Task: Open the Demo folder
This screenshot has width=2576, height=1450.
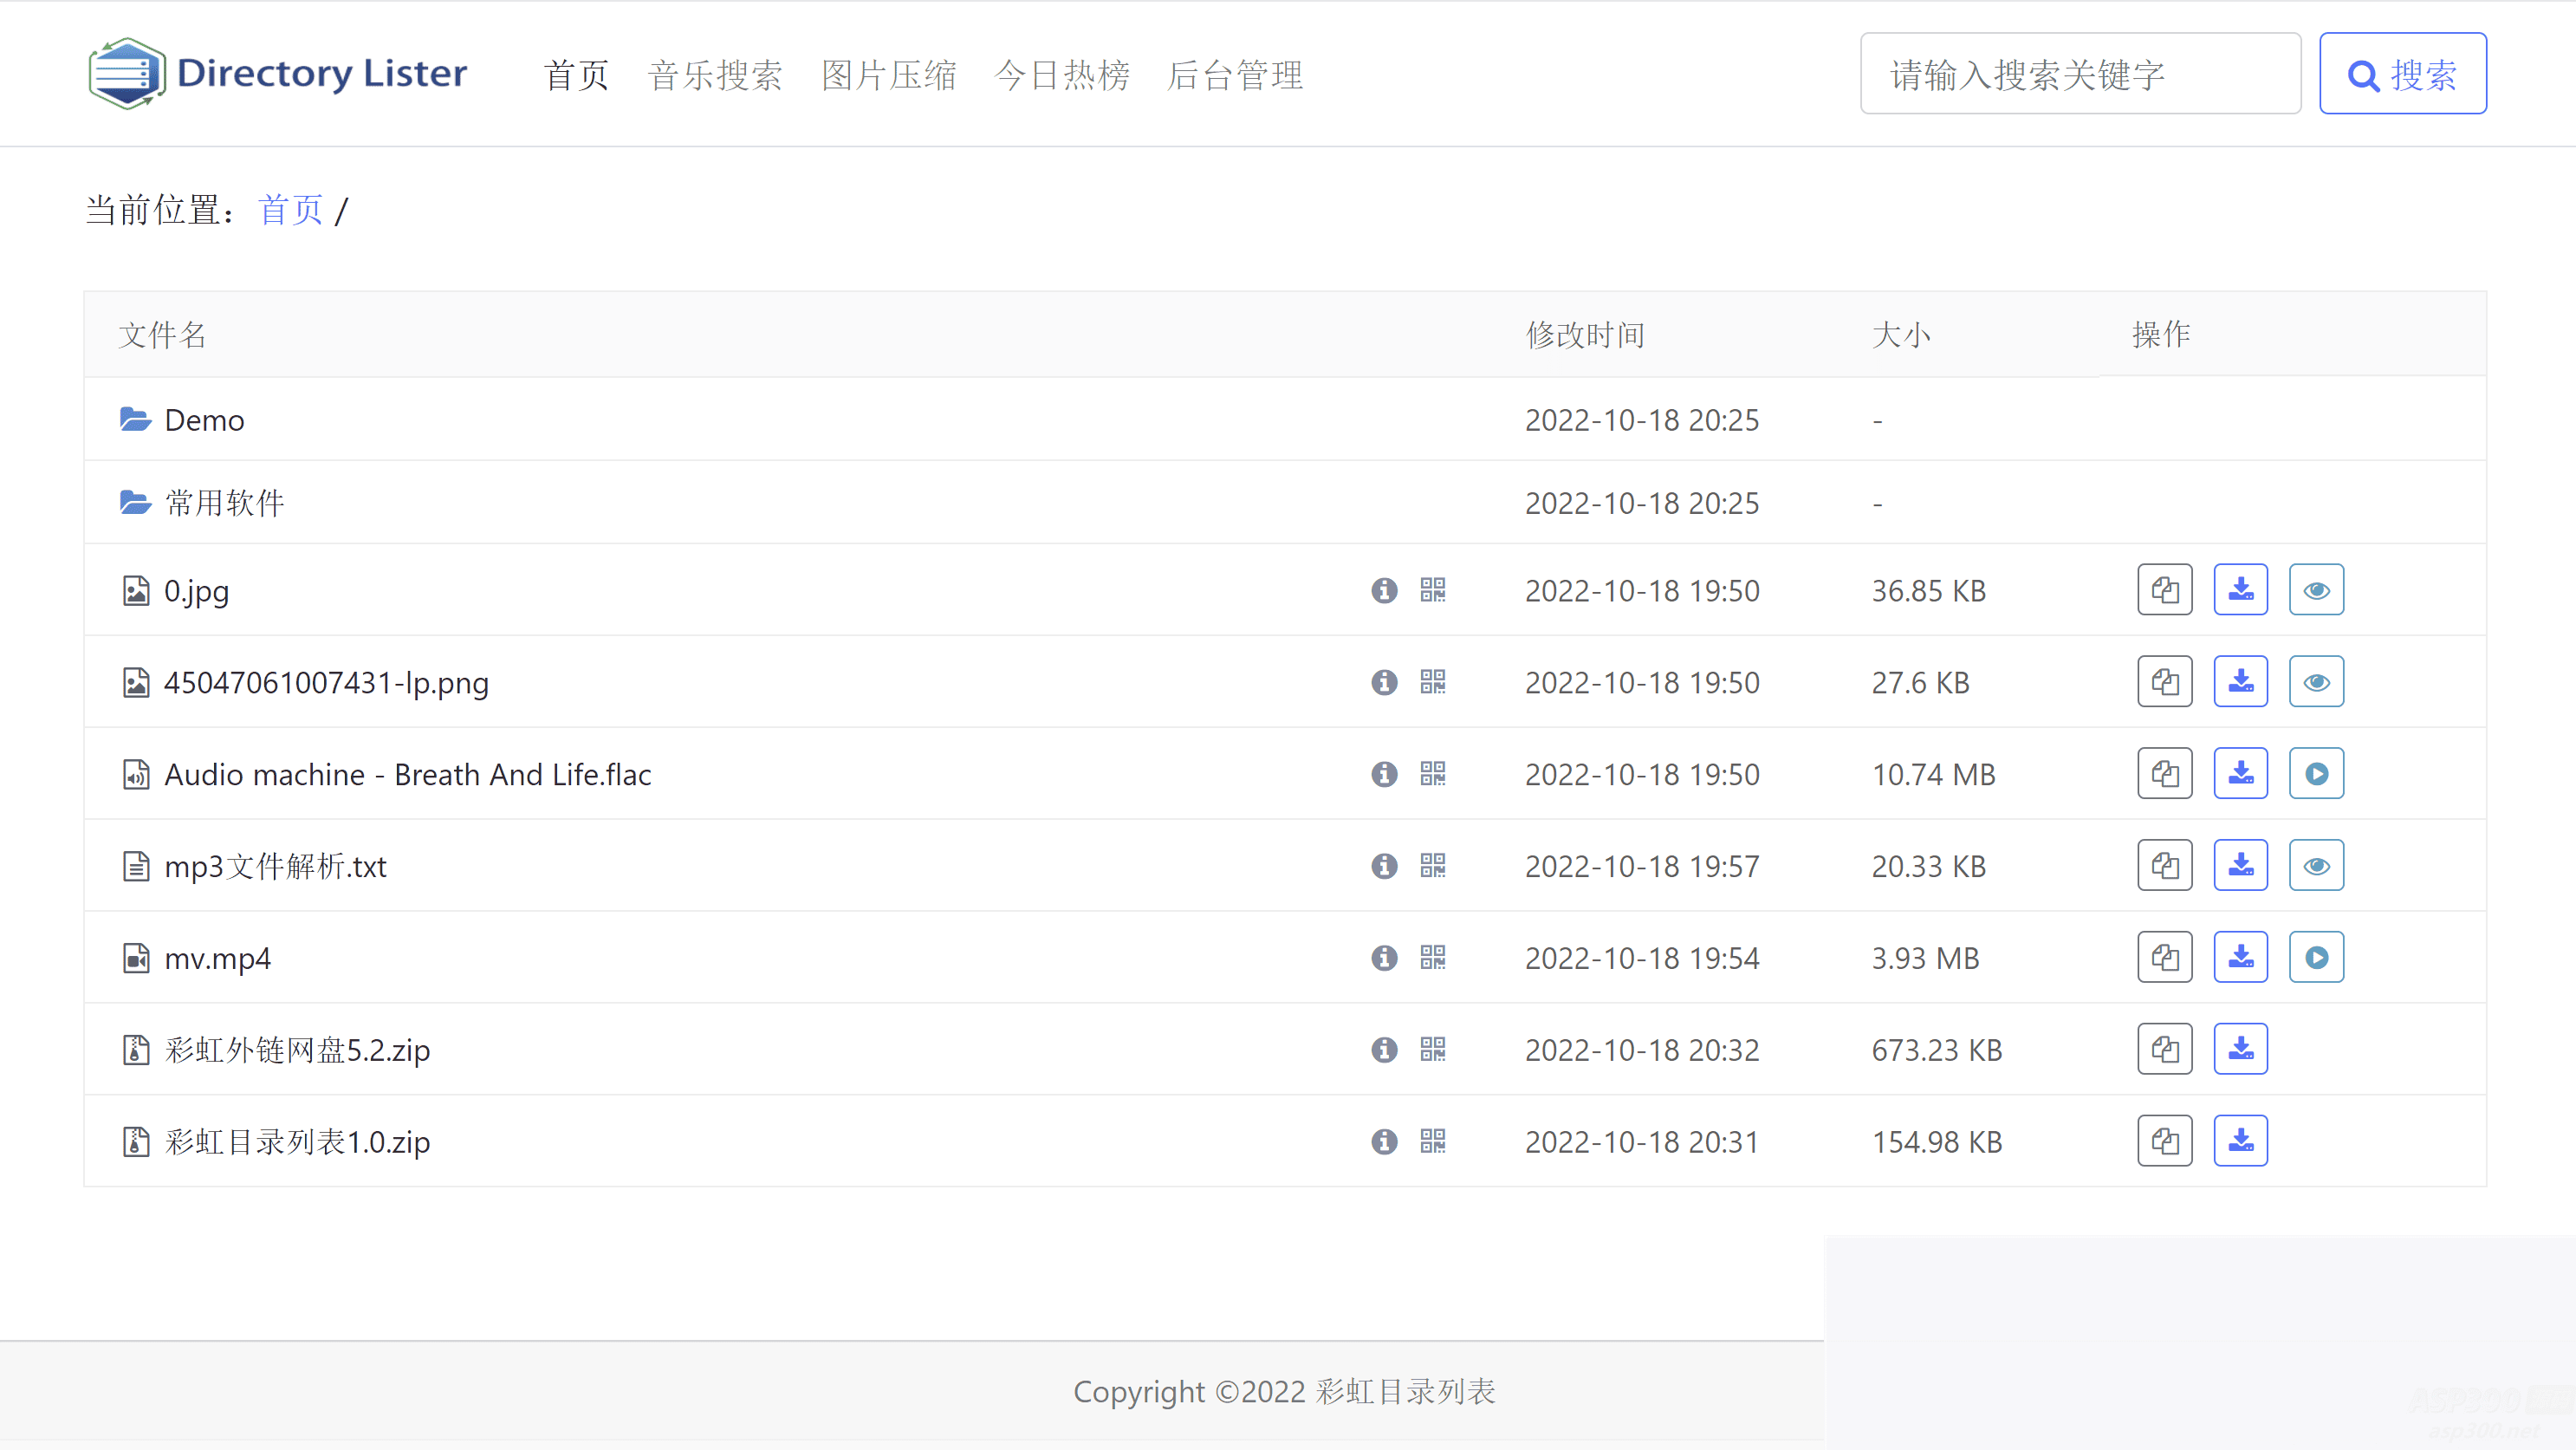Action: [204, 420]
